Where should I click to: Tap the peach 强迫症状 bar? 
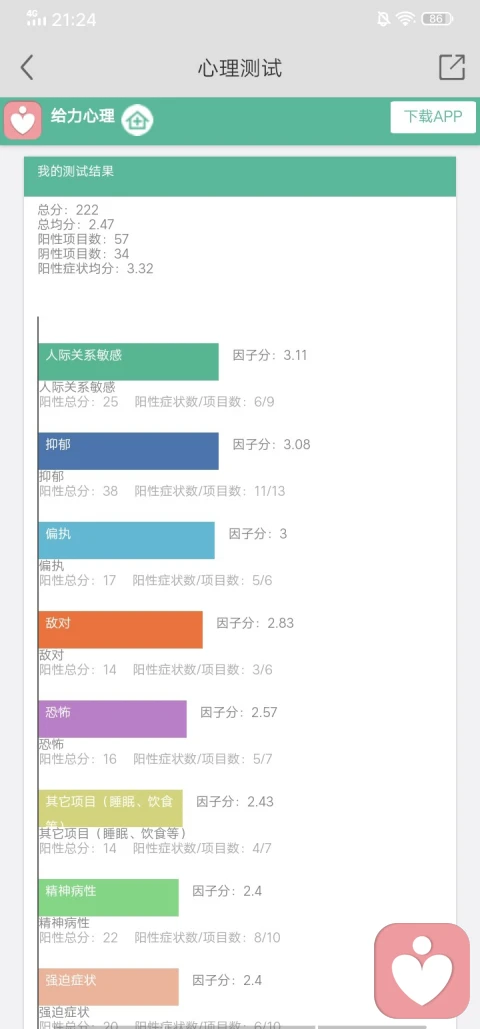coord(108,986)
